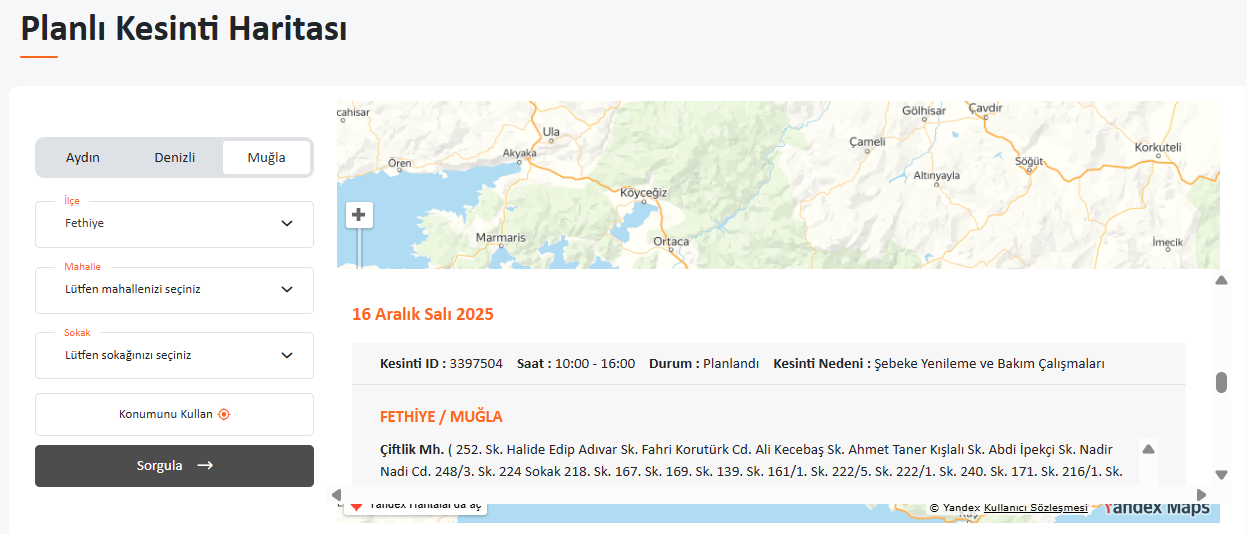This screenshot has width=1247, height=534.
Task: Open the Mahalle neighborhood dropdown
Action: tap(174, 290)
